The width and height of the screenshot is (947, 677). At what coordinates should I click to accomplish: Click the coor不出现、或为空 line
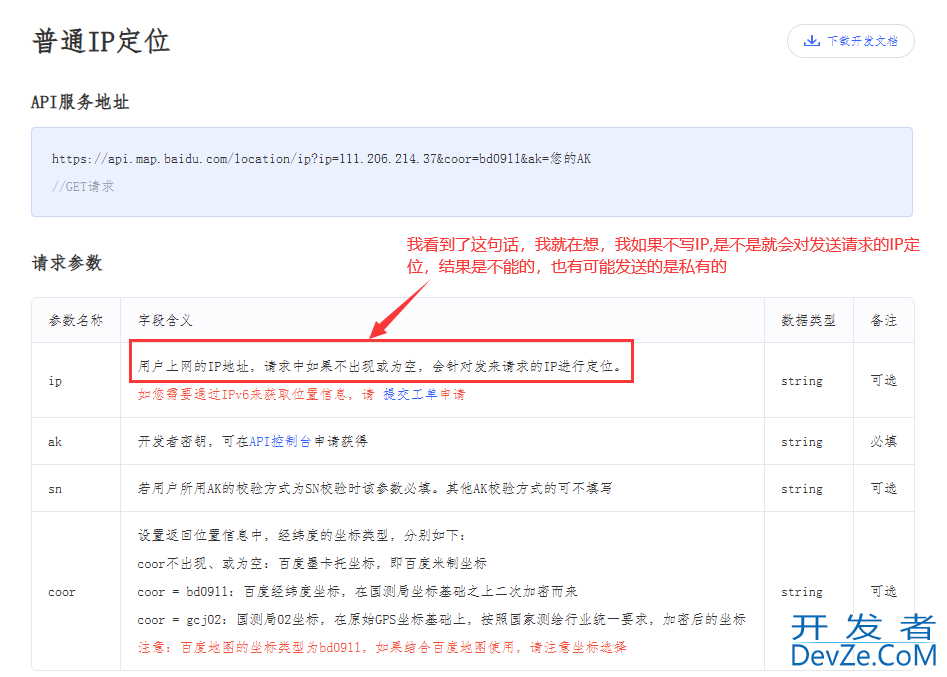coord(312,563)
